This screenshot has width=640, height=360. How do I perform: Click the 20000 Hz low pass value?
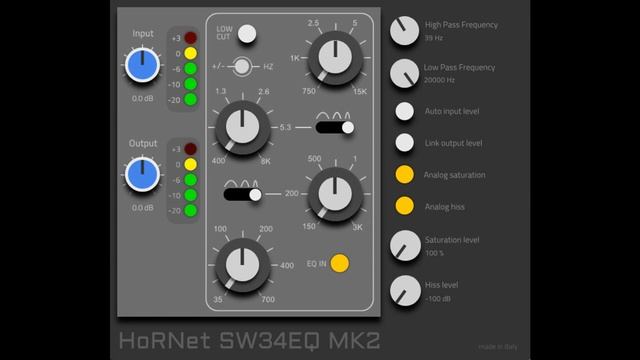pos(439,80)
